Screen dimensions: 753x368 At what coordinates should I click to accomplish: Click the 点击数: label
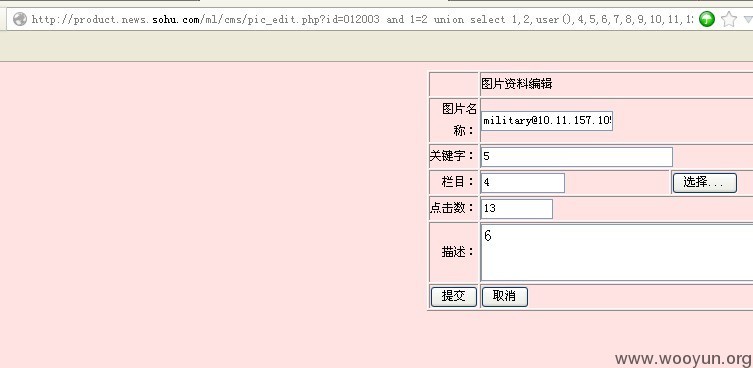(x=452, y=208)
